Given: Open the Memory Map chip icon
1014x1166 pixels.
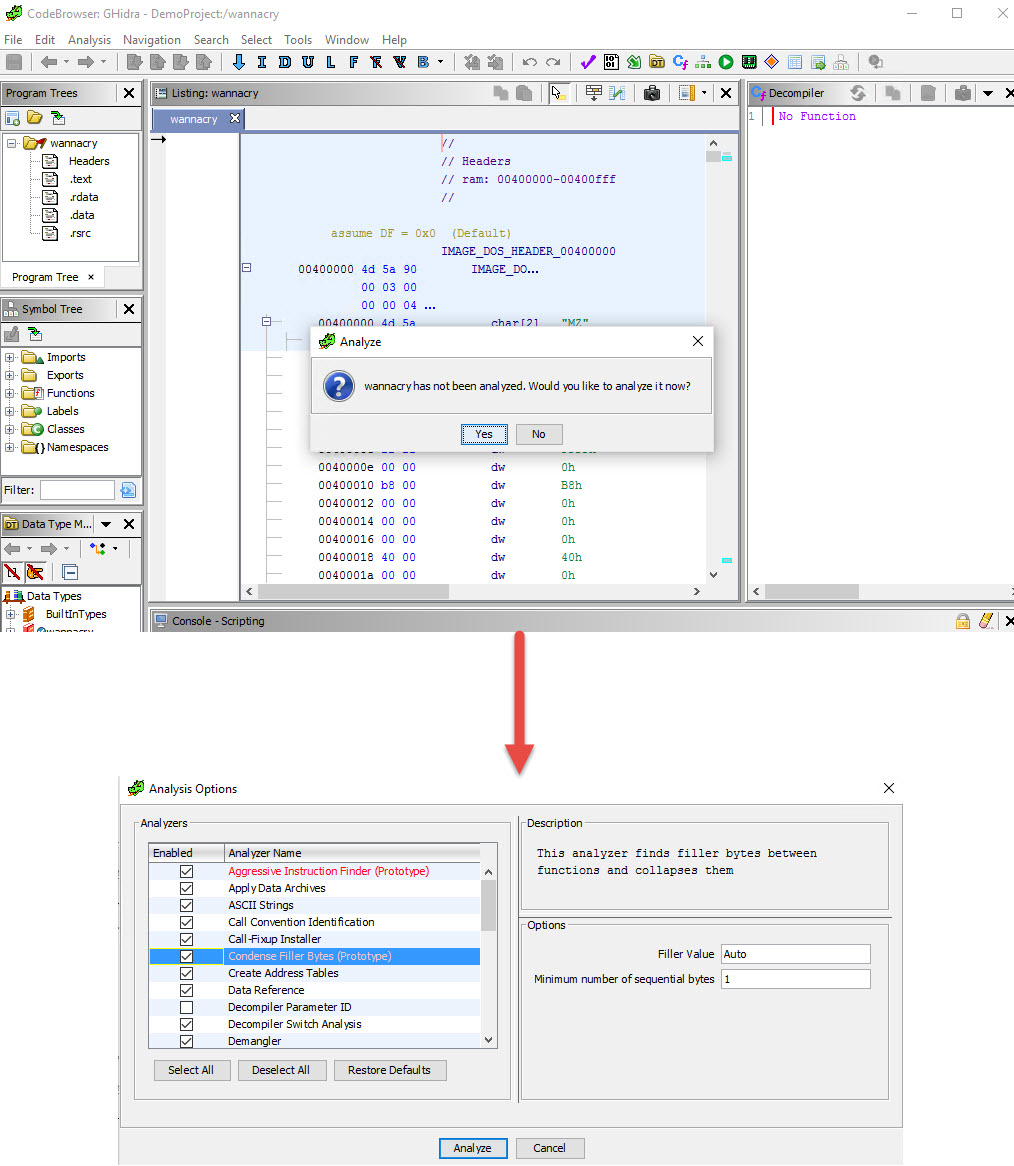Looking at the screenshot, I should tap(749, 62).
